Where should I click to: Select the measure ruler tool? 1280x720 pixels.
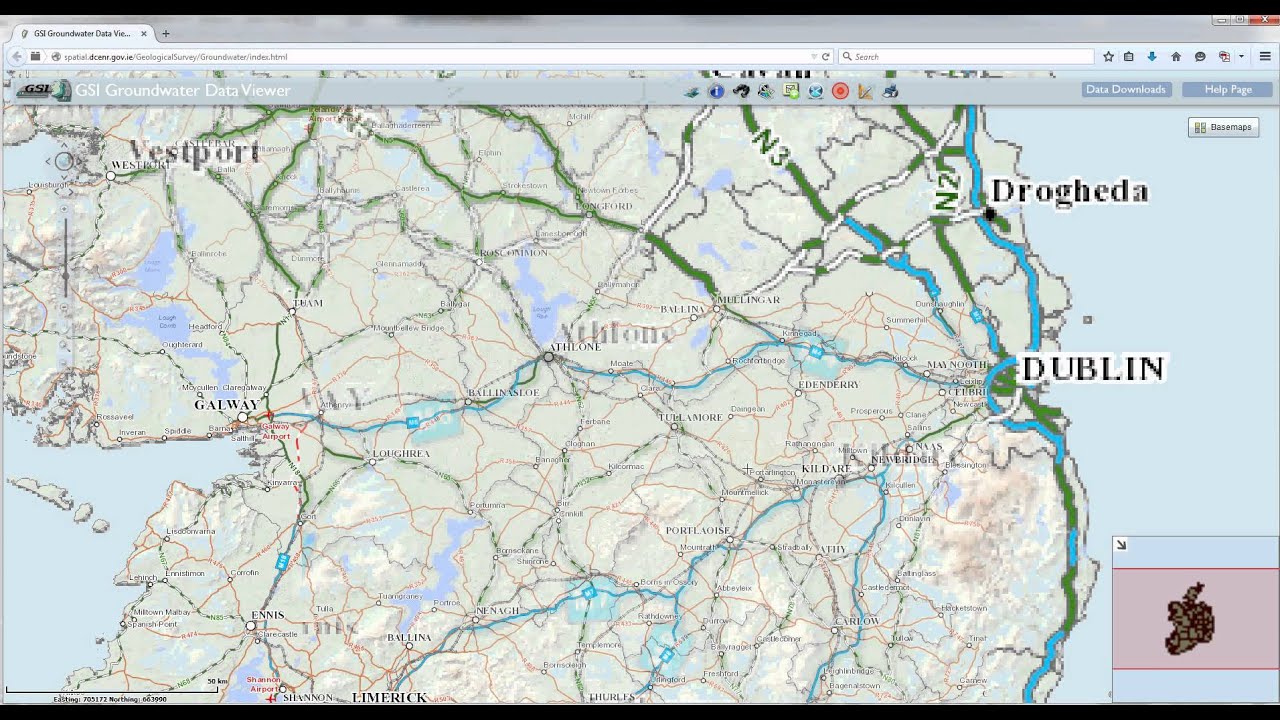[x=865, y=91]
